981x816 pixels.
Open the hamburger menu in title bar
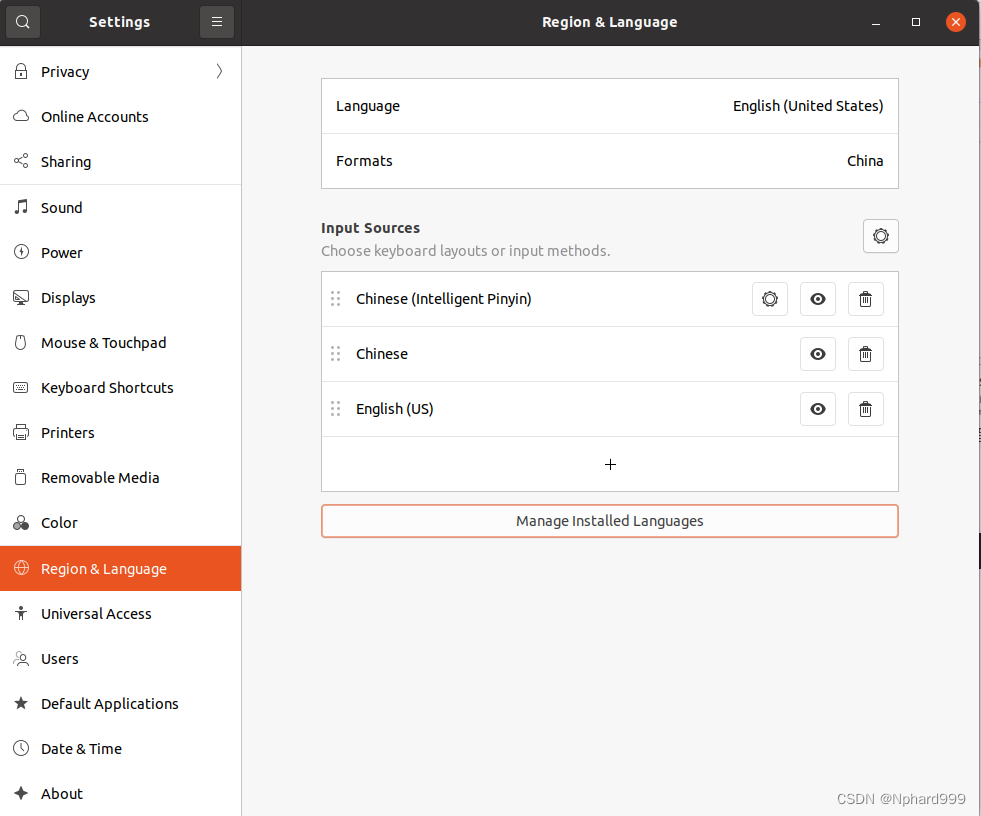(x=217, y=21)
